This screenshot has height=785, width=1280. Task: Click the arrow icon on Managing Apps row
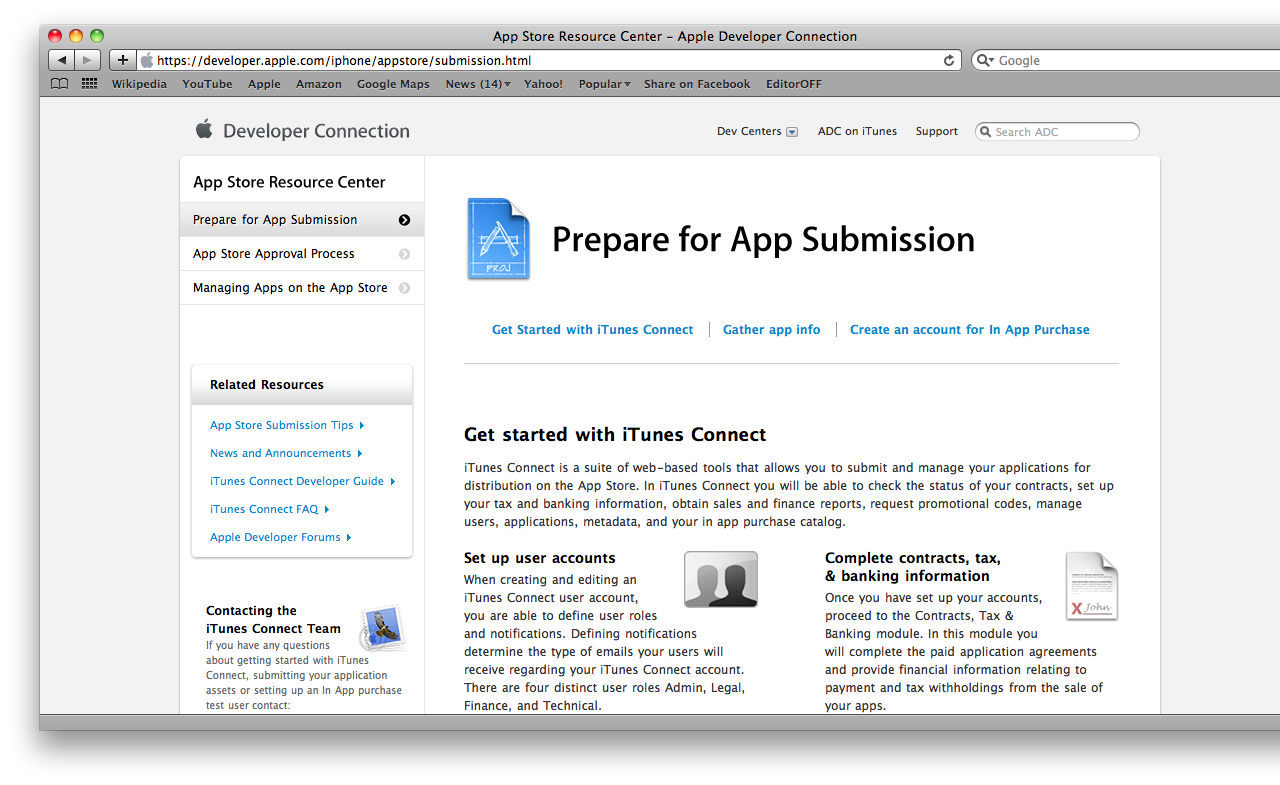404,288
